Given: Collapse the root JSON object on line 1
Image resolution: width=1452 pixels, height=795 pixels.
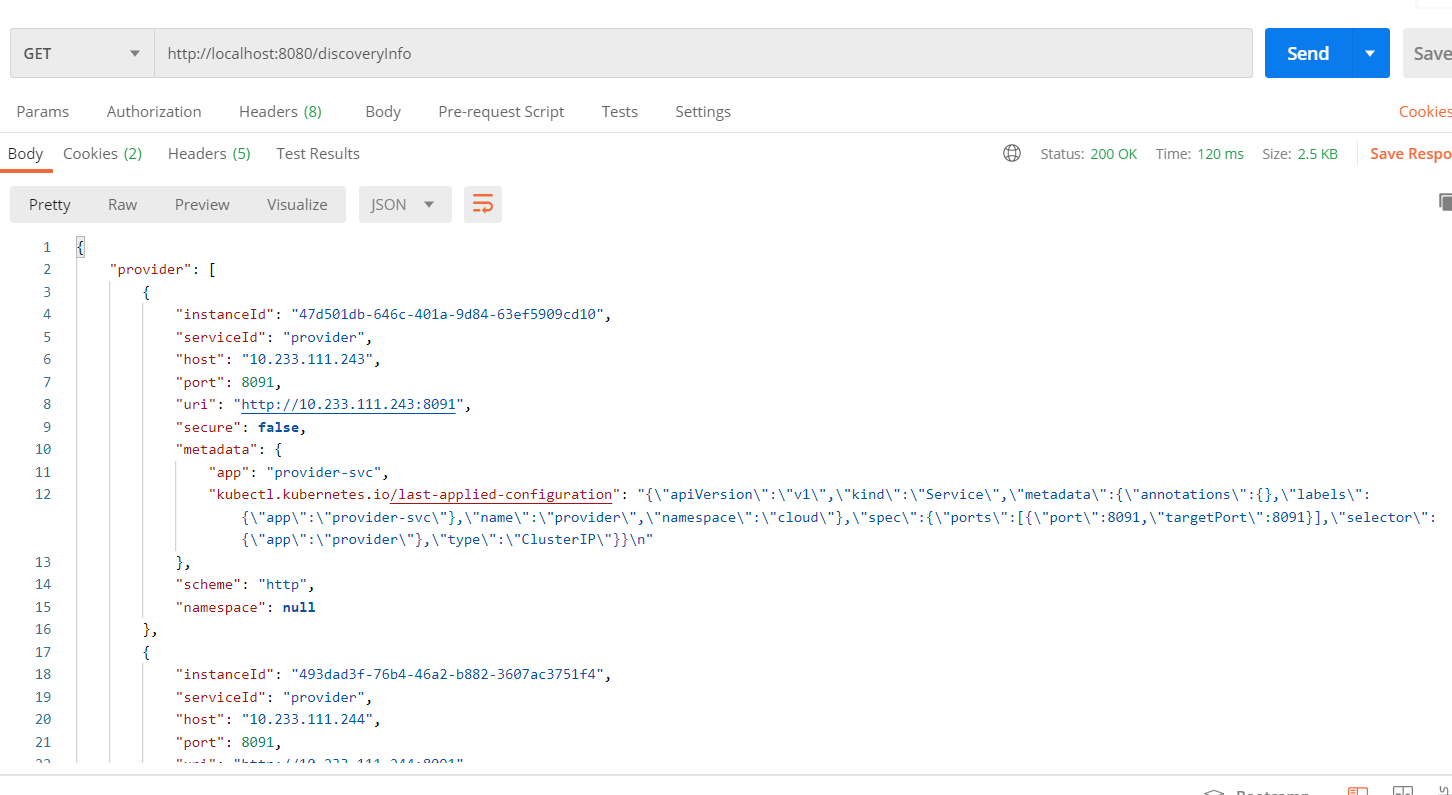Looking at the screenshot, I should [81, 247].
